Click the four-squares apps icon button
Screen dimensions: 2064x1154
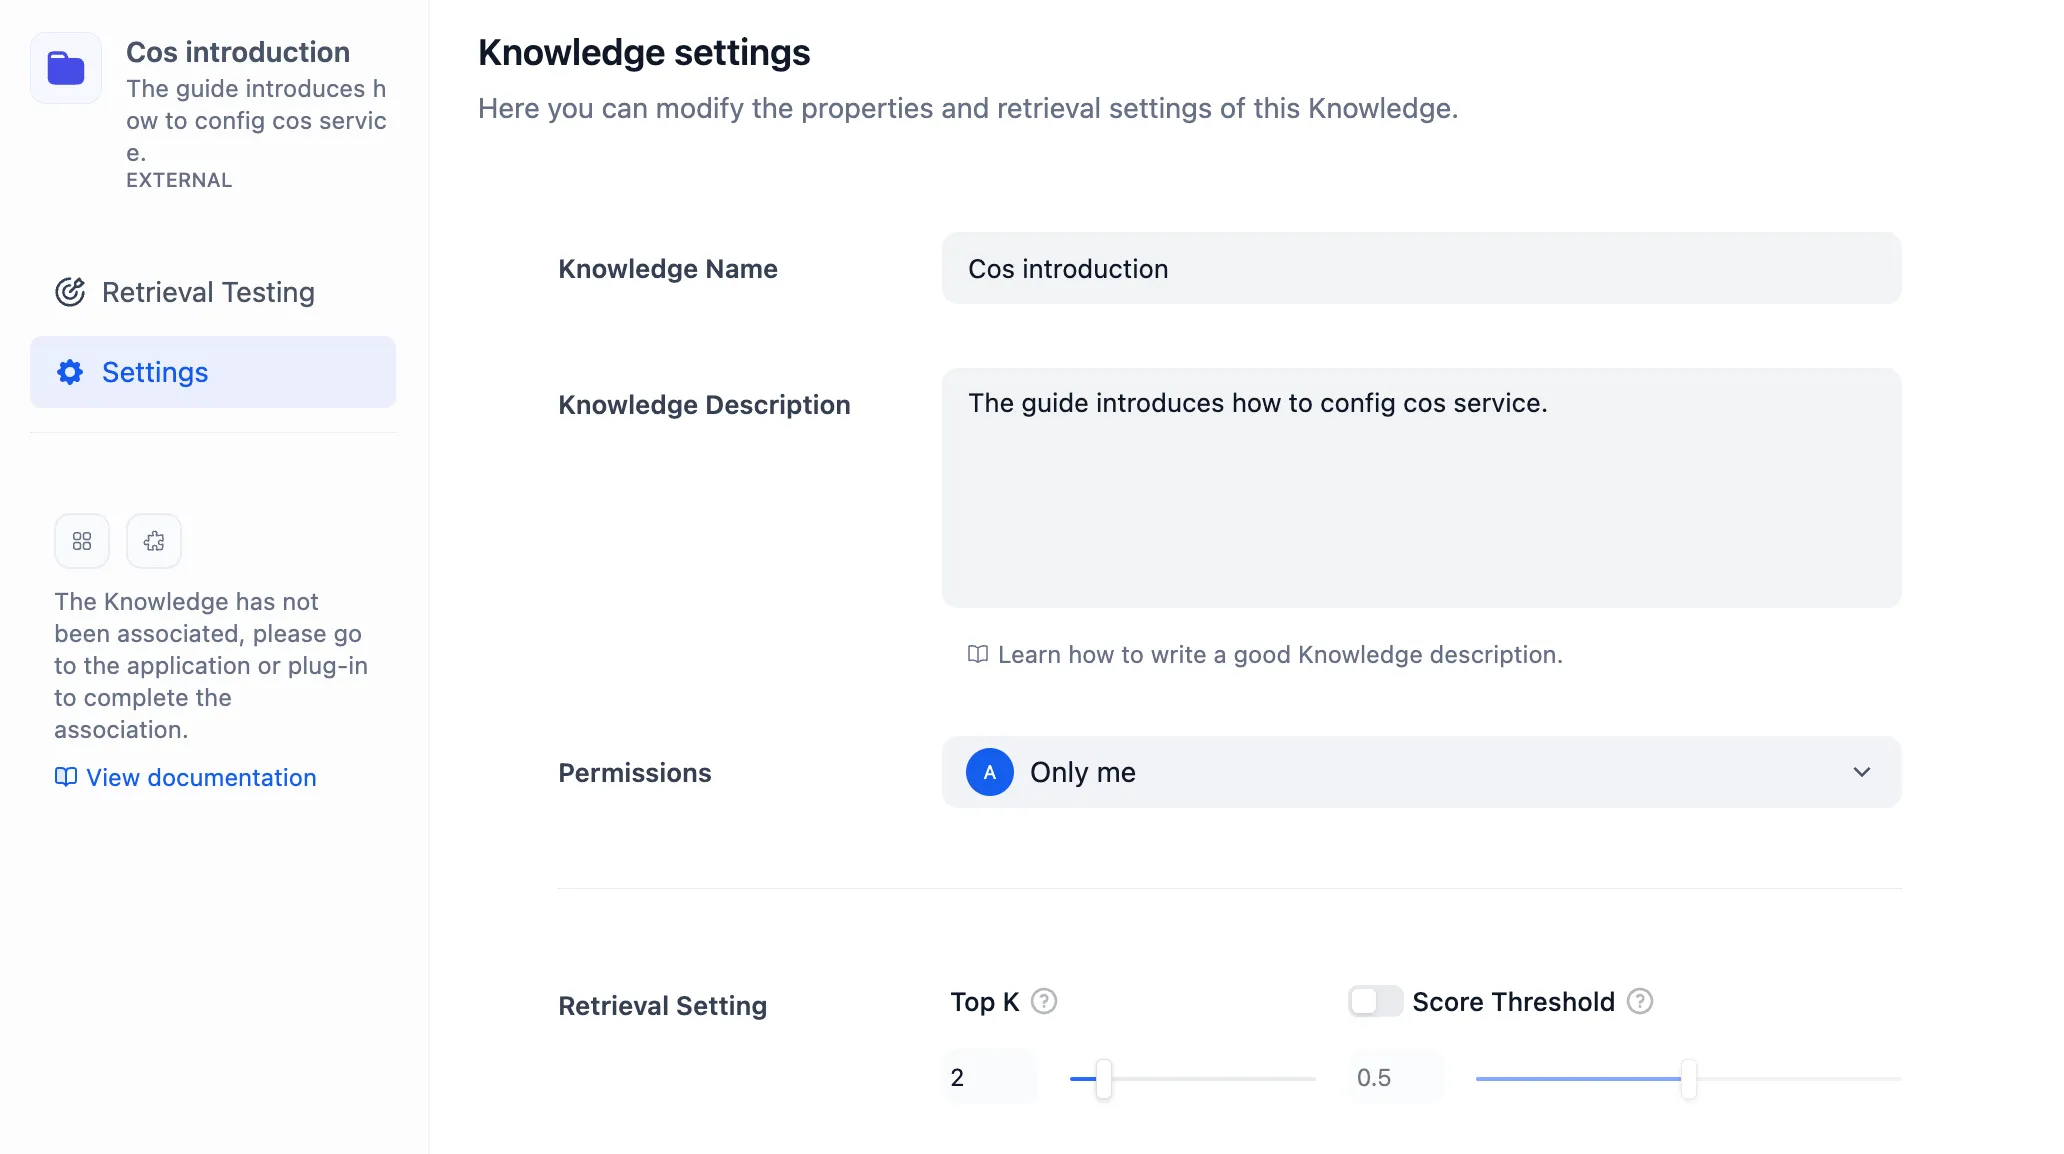coord(82,541)
